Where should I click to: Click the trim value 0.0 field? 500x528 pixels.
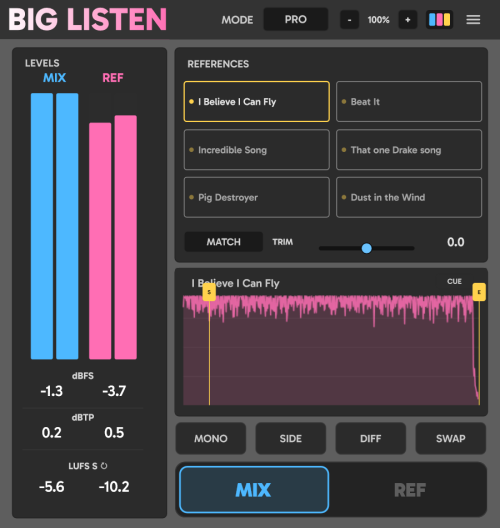[456, 242]
